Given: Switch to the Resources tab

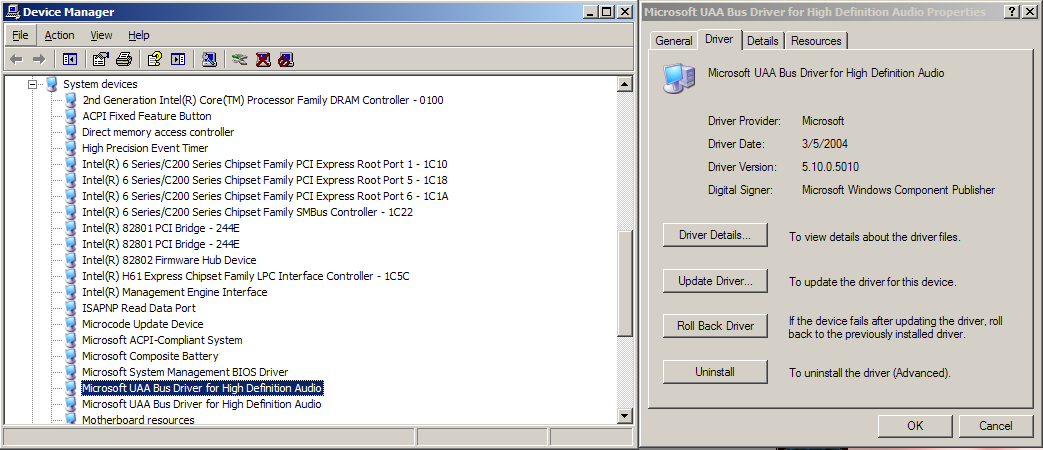Looking at the screenshot, I should (x=816, y=41).
